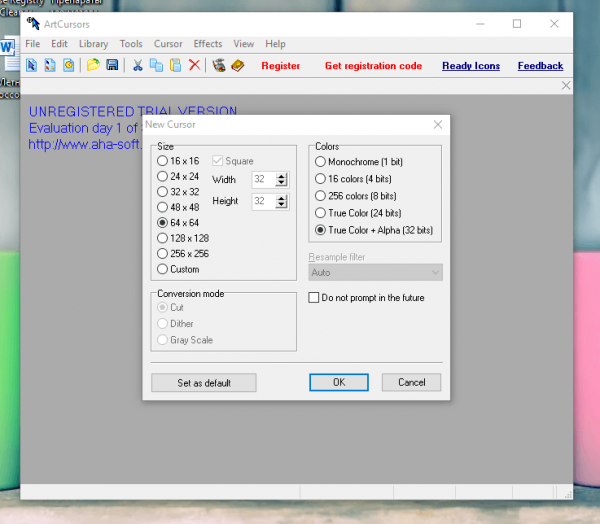Close the New Cursor dialog
This screenshot has height=524, width=600.
(x=438, y=124)
